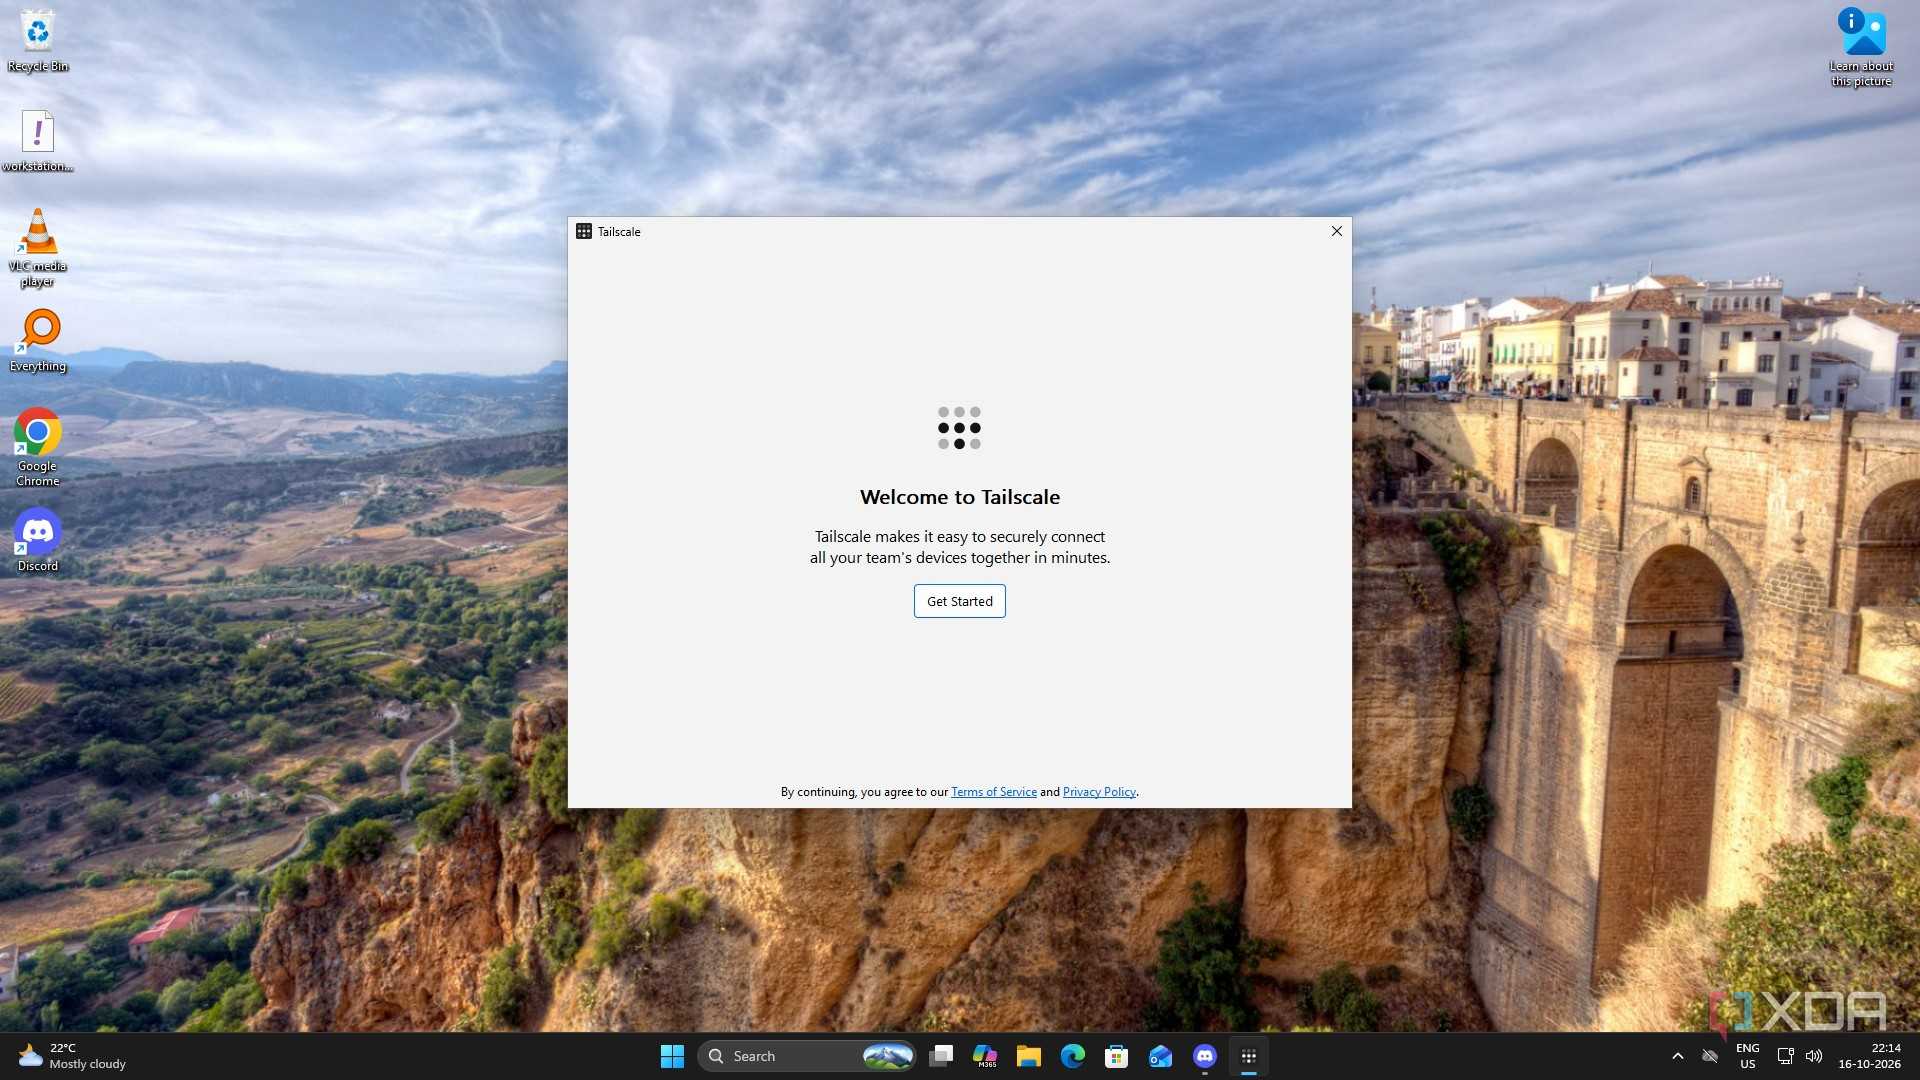Open the volume tray icon
Viewport: 1920px width, 1080px height.
click(1814, 1056)
